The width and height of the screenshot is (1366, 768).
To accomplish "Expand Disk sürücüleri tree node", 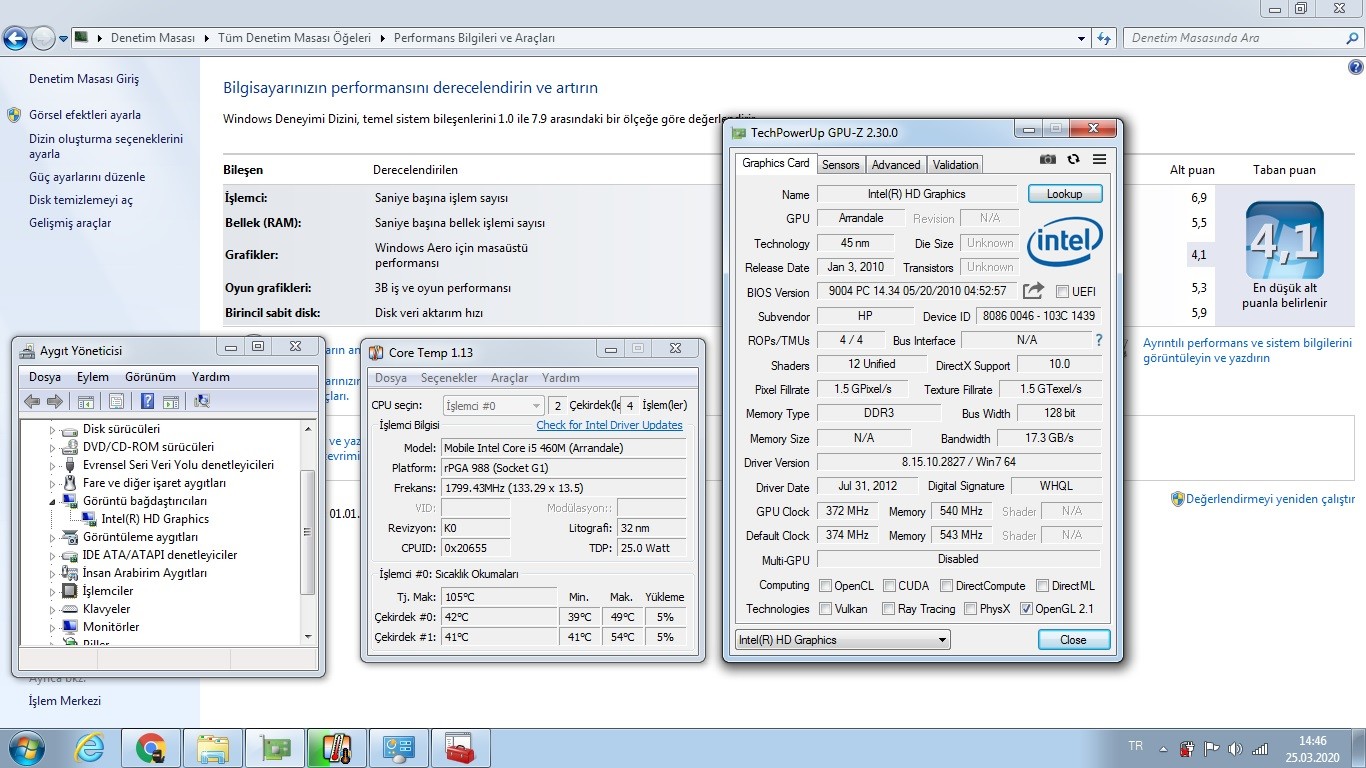I will point(53,429).
